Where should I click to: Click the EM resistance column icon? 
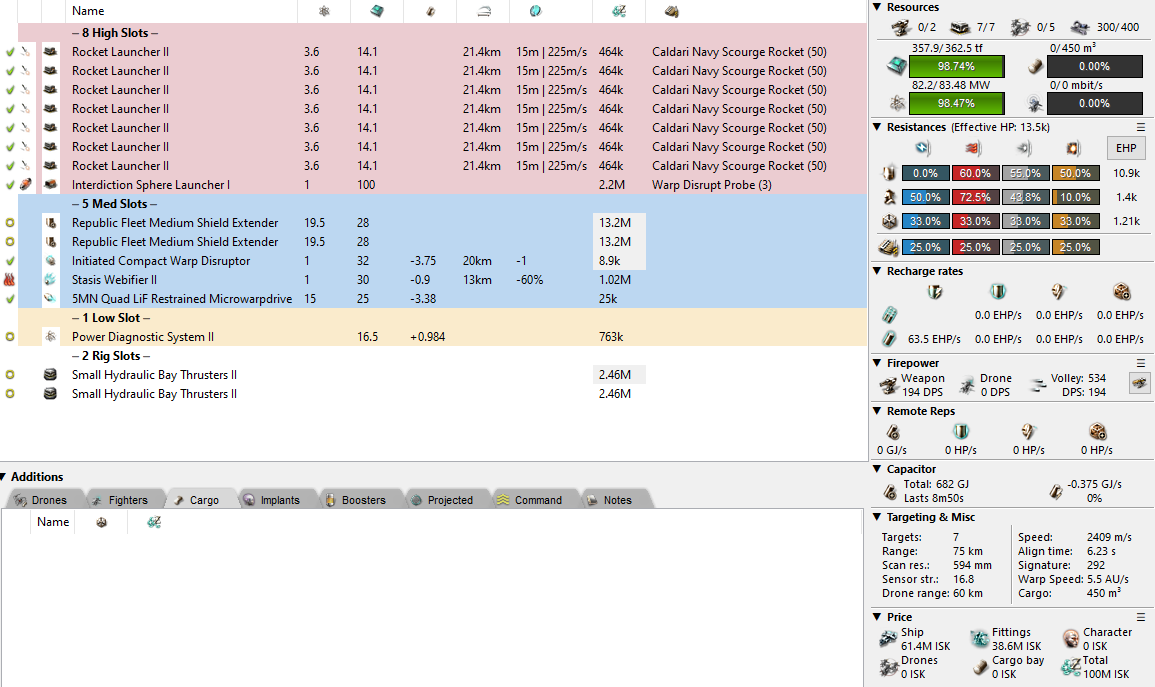[923, 149]
